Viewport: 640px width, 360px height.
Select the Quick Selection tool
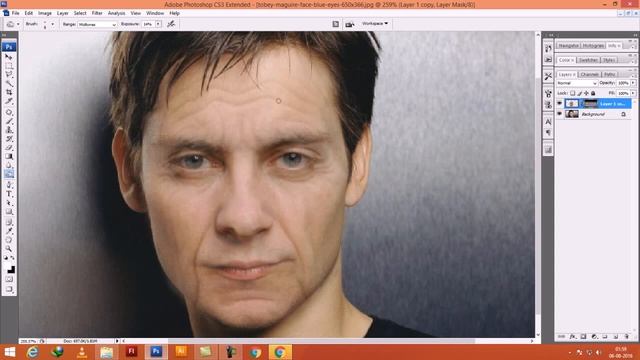tap(9, 83)
